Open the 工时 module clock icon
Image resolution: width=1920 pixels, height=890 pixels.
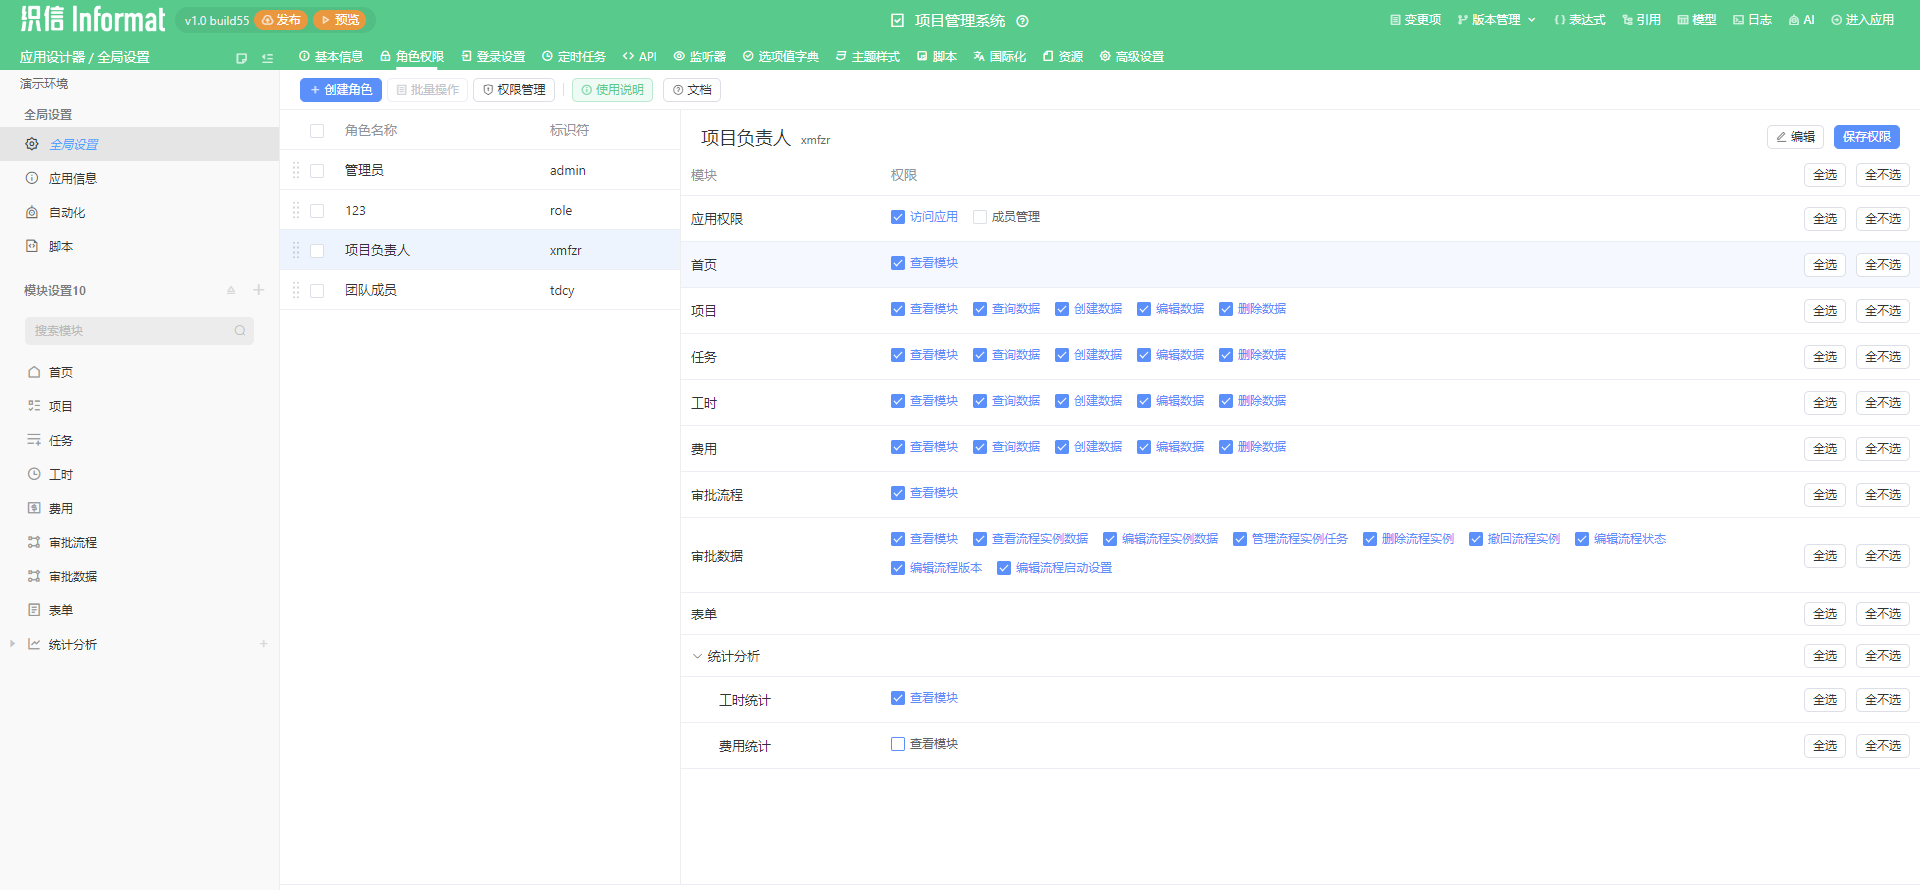[x=34, y=474]
